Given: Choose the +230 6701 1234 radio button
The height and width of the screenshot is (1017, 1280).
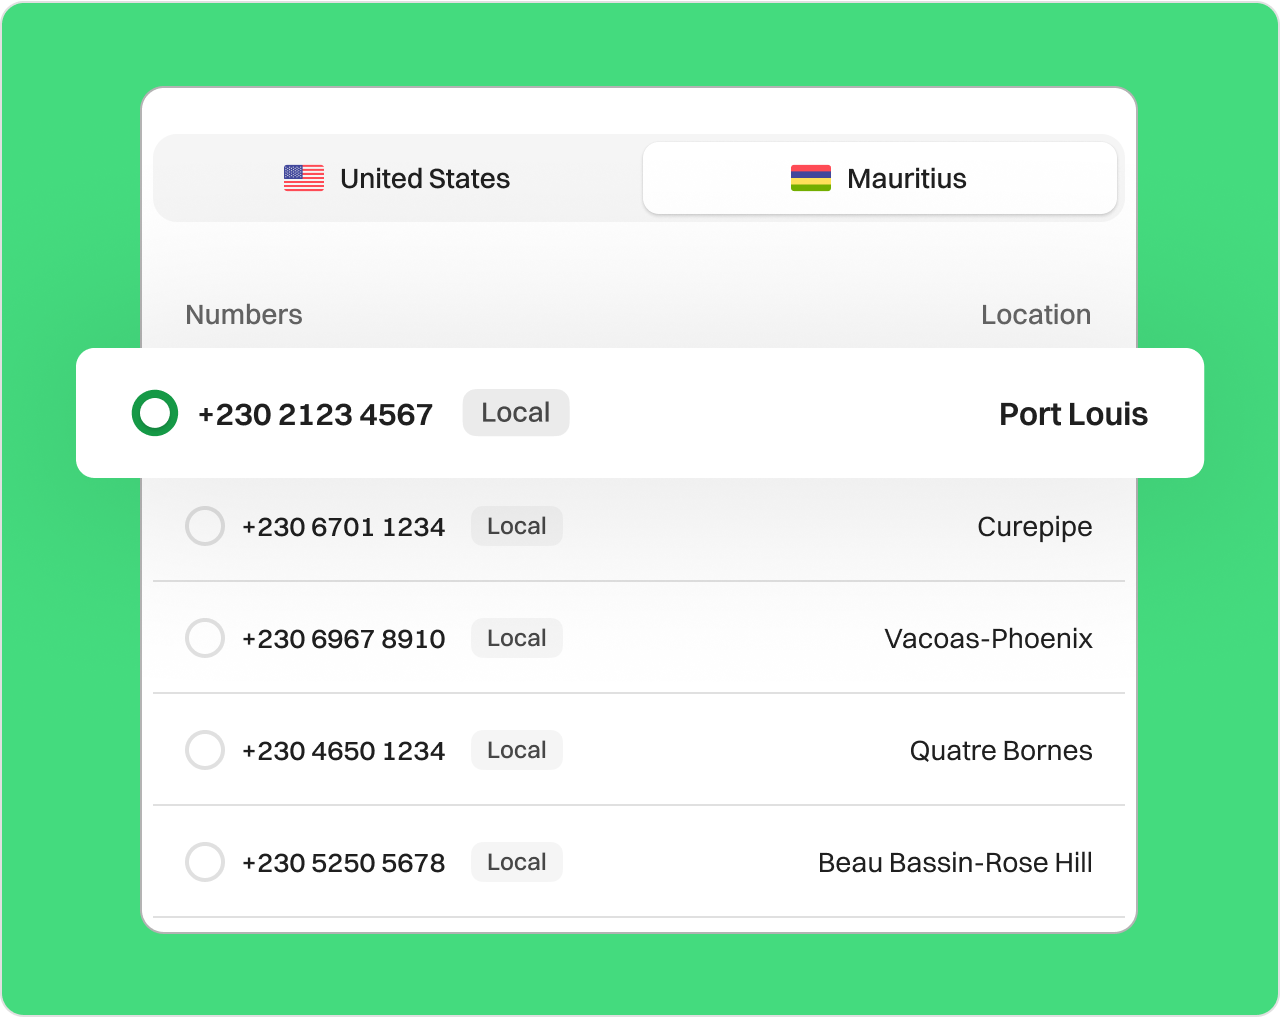Looking at the screenshot, I should [205, 526].
